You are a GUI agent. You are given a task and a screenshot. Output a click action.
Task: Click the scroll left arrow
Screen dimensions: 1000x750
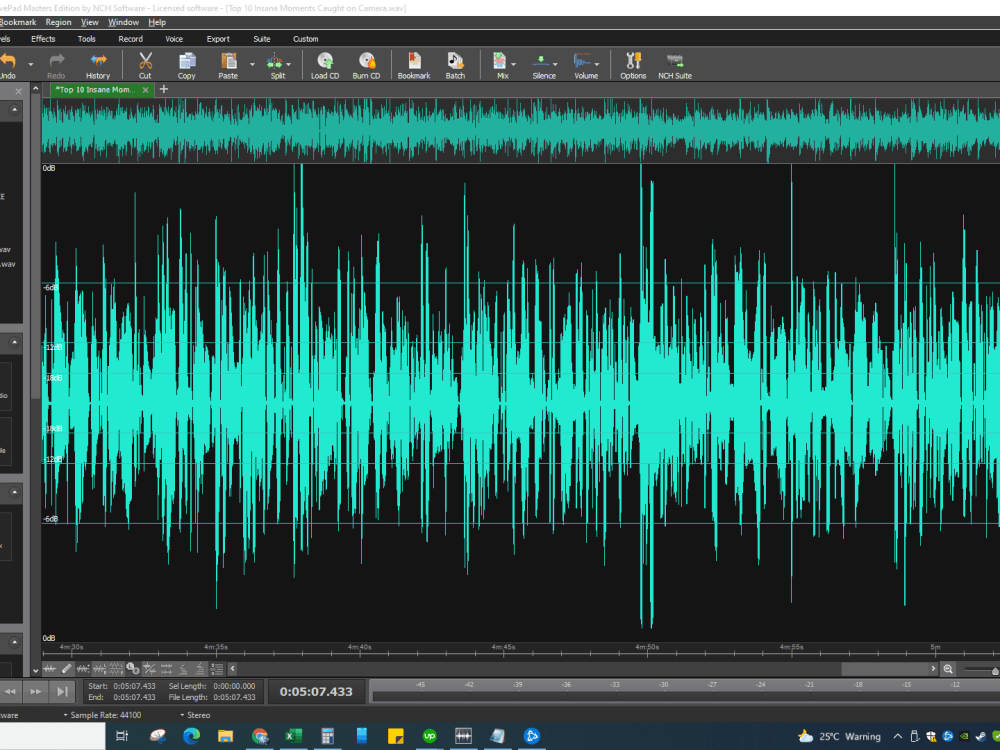coord(232,668)
